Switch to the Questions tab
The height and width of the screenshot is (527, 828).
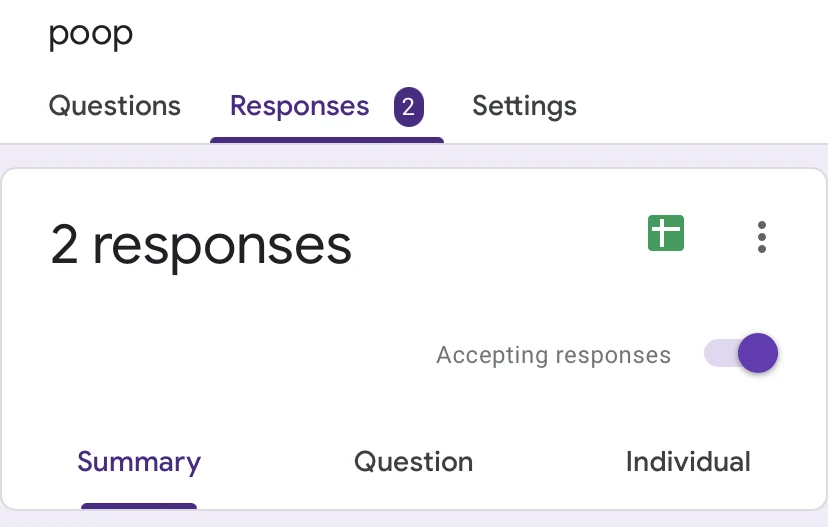[115, 106]
